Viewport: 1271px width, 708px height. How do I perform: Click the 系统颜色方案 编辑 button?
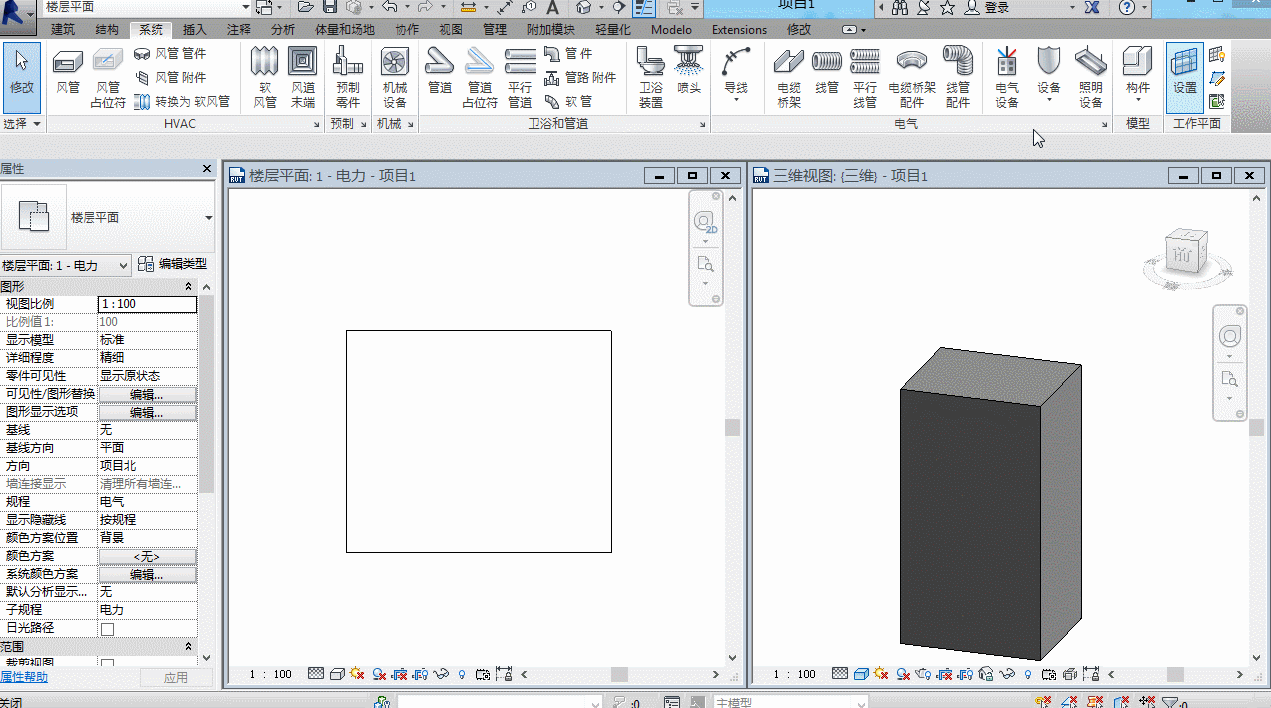[x=147, y=575]
